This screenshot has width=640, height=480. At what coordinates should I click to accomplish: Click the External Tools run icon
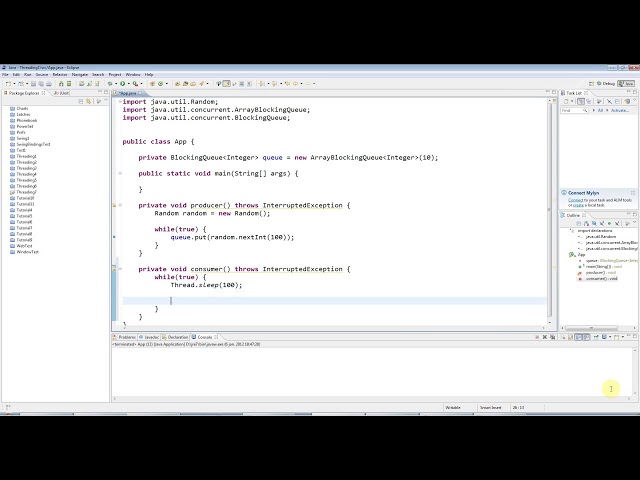click(135, 84)
